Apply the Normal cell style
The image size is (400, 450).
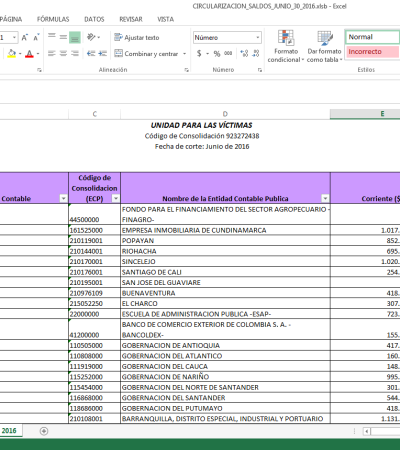point(373,37)
